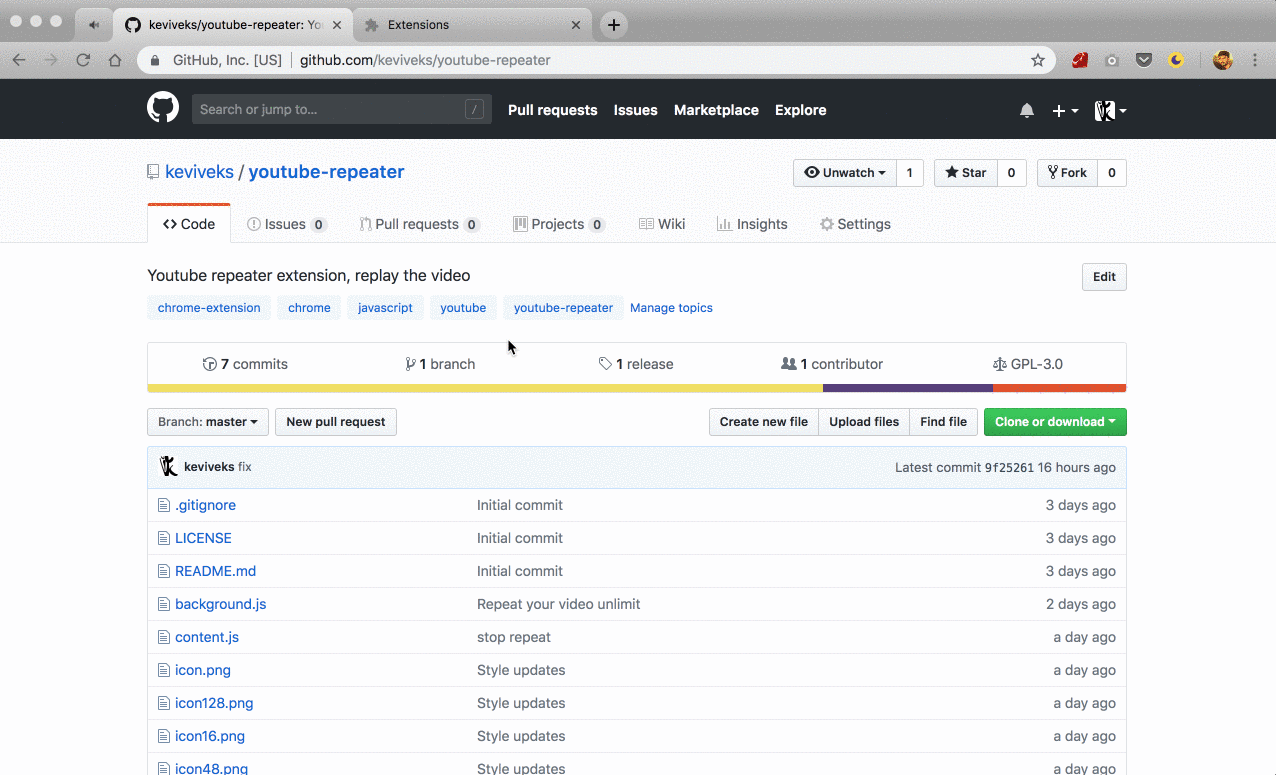
Task: Click Create new file button
Action: 764,422
